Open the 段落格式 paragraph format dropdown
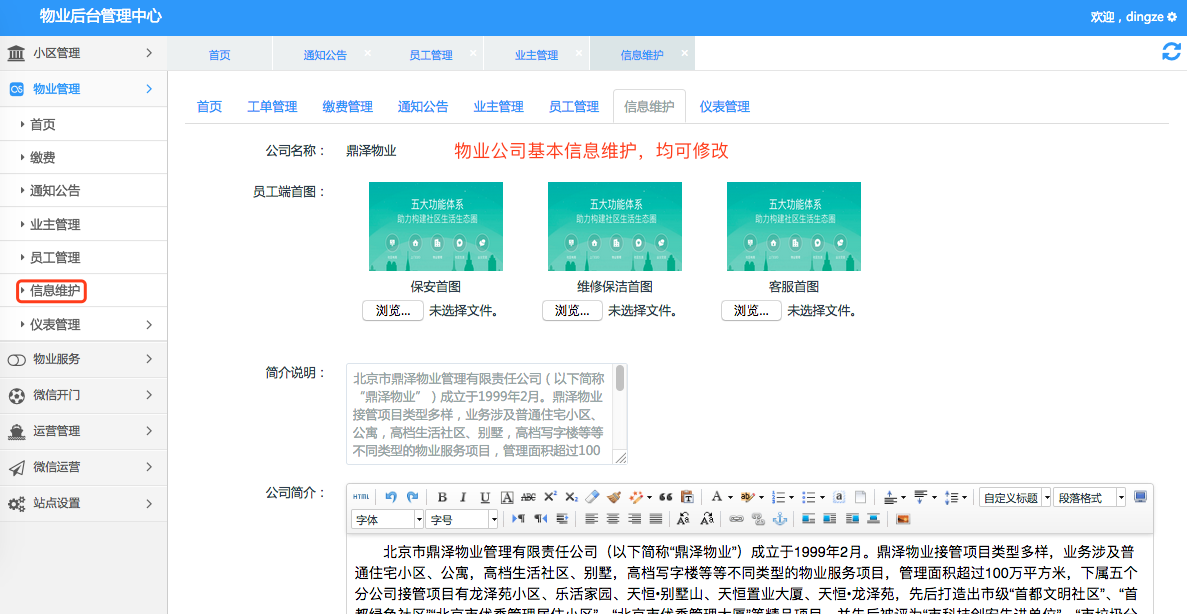 pos(1089,497)
